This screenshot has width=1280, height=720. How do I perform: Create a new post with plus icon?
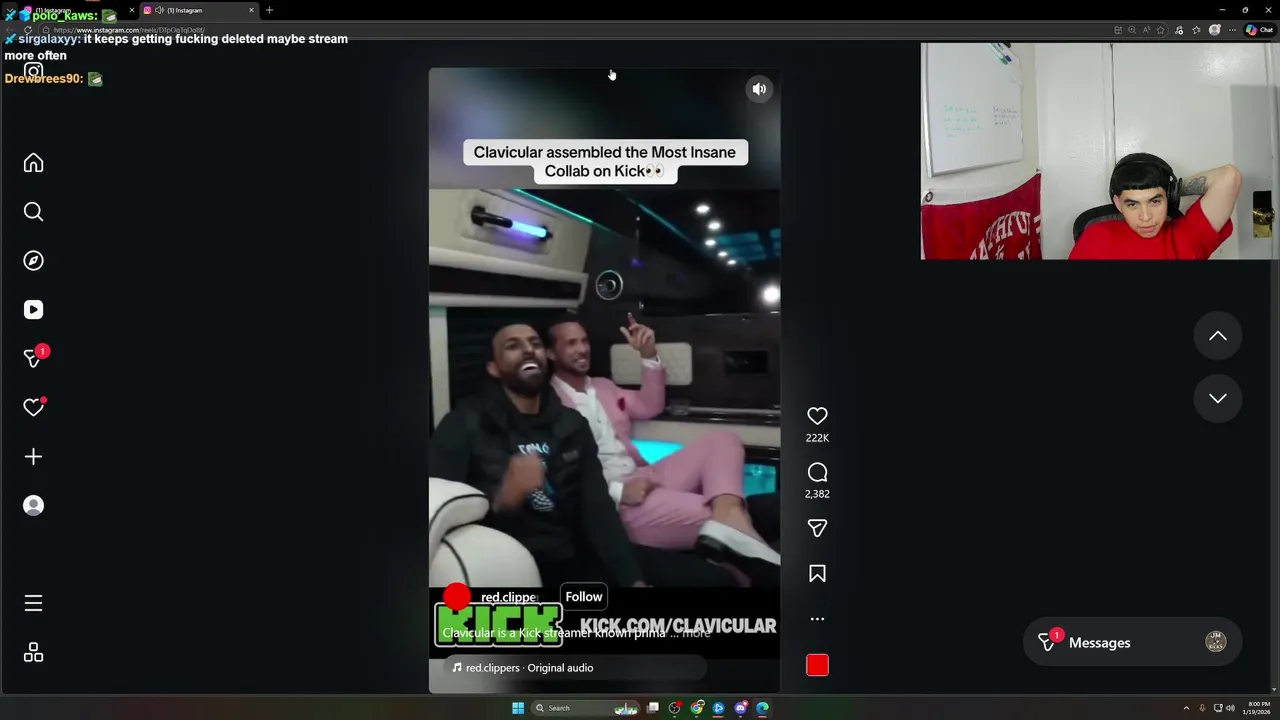[33, 457]
